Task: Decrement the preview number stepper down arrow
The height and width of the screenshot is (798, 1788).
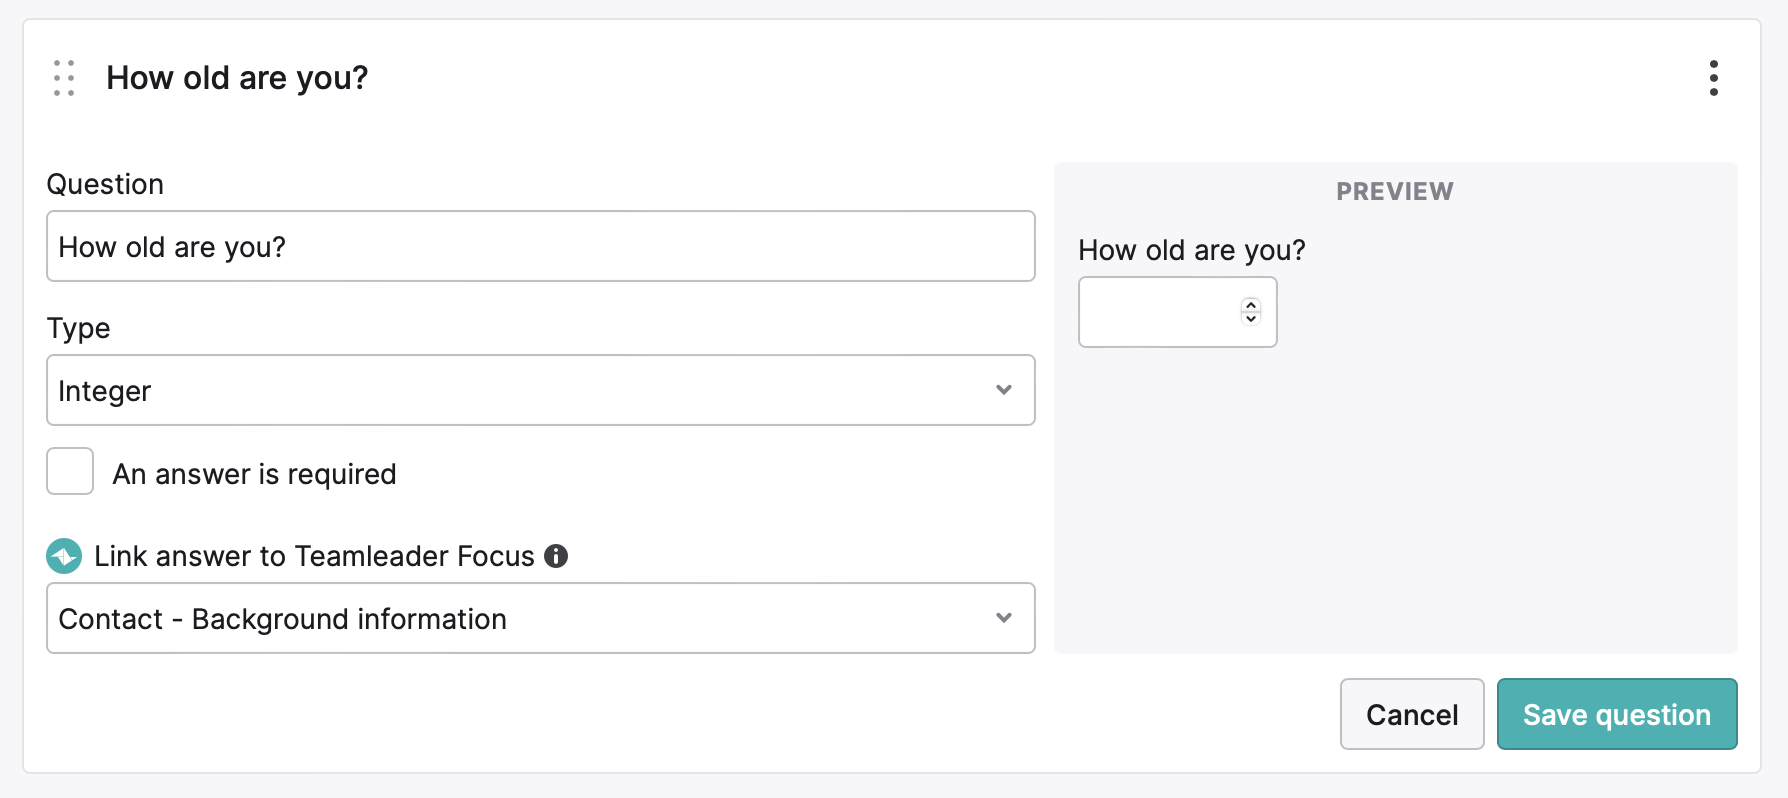Action: pos(1251,319)
